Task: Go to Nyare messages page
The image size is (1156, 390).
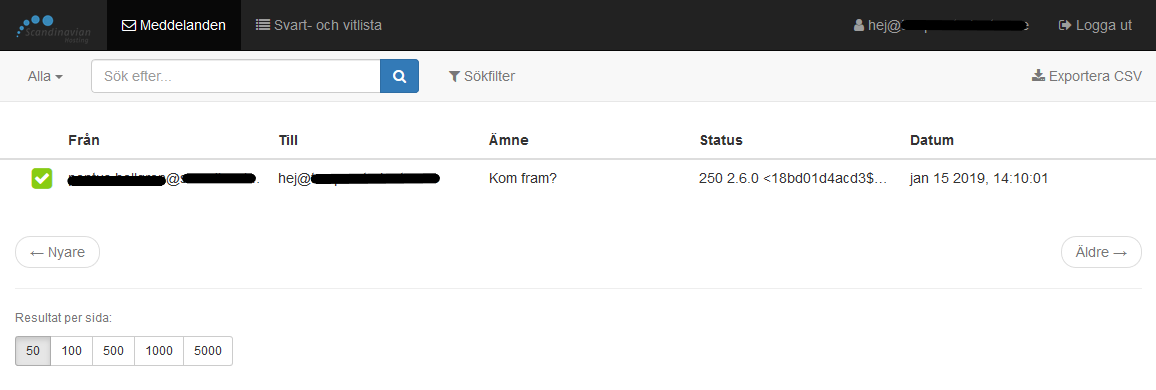Action: tap(58, 252)
